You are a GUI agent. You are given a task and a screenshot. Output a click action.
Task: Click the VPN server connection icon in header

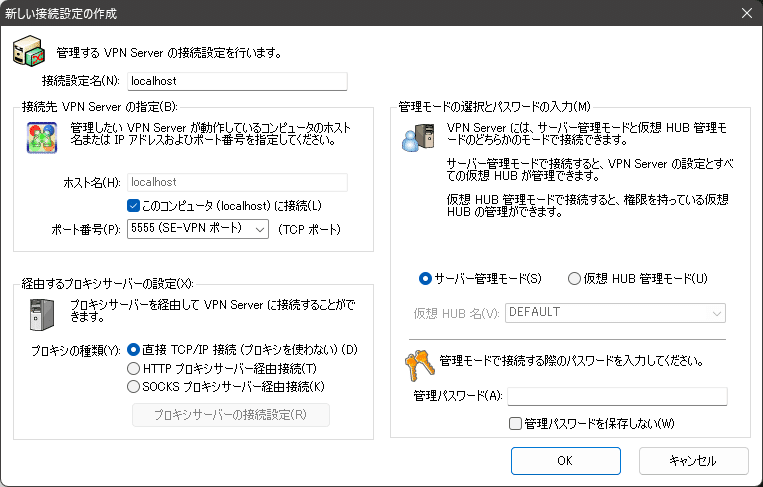pos(29,51)
